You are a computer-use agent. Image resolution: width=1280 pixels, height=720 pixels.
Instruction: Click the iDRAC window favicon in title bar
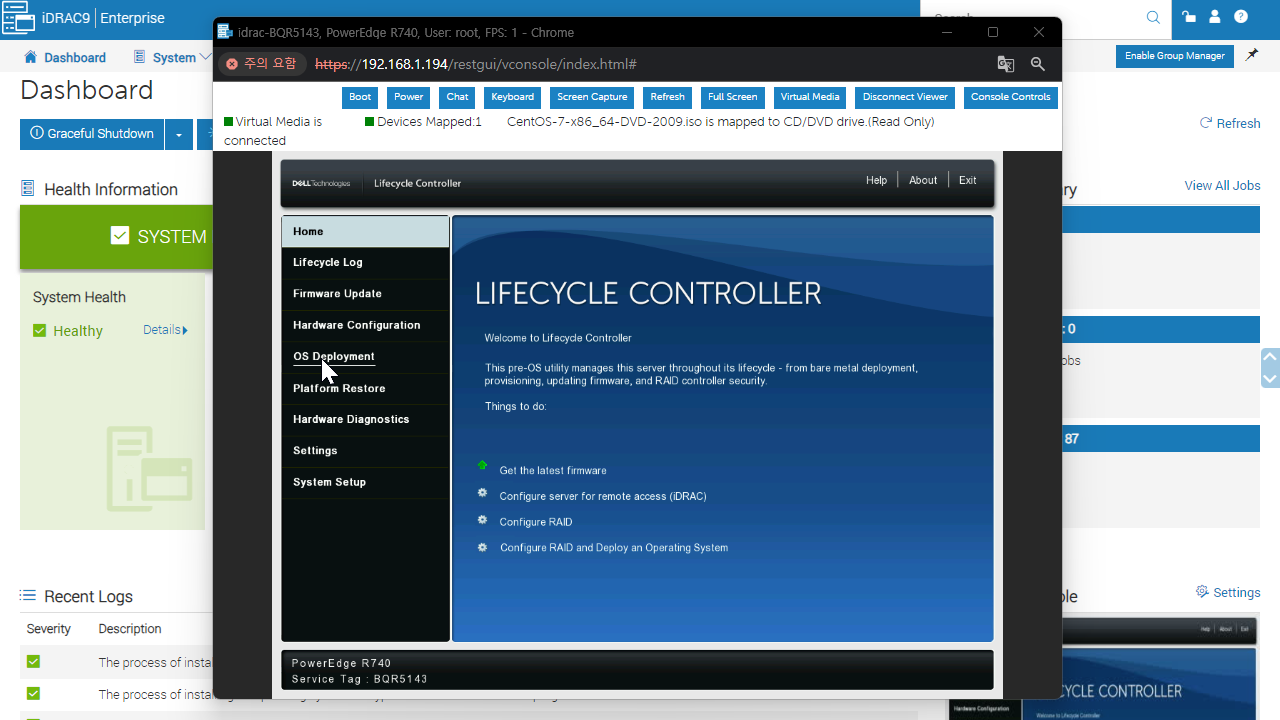tap(226, 32)
